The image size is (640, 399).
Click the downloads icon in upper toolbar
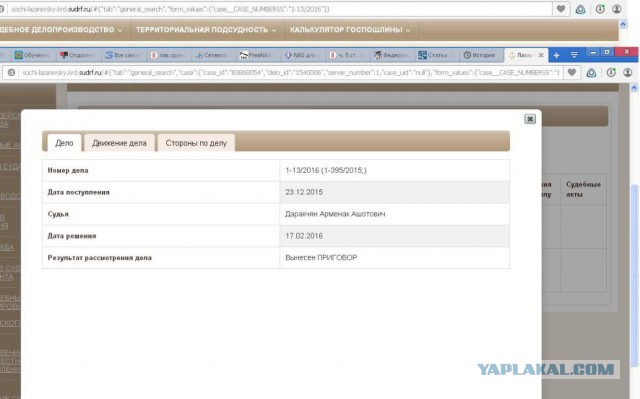pos(600,9)
